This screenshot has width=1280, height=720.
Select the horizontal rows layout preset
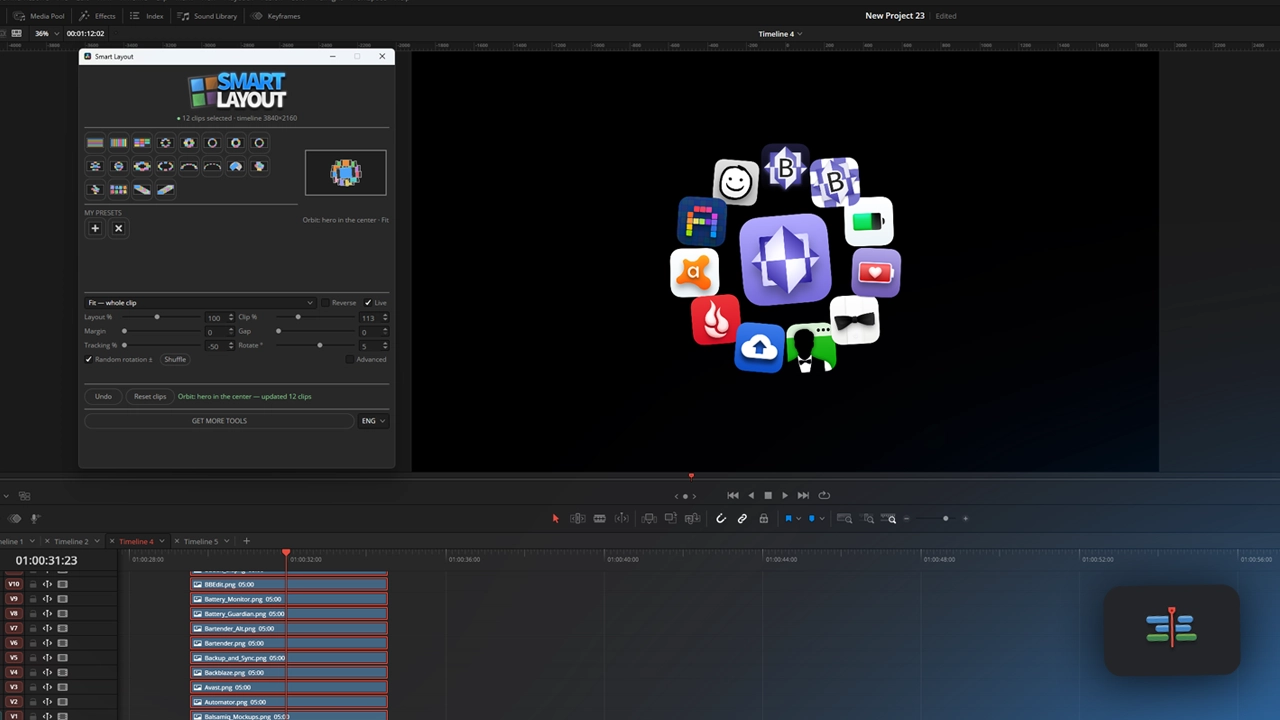click(x=95, y=143)
